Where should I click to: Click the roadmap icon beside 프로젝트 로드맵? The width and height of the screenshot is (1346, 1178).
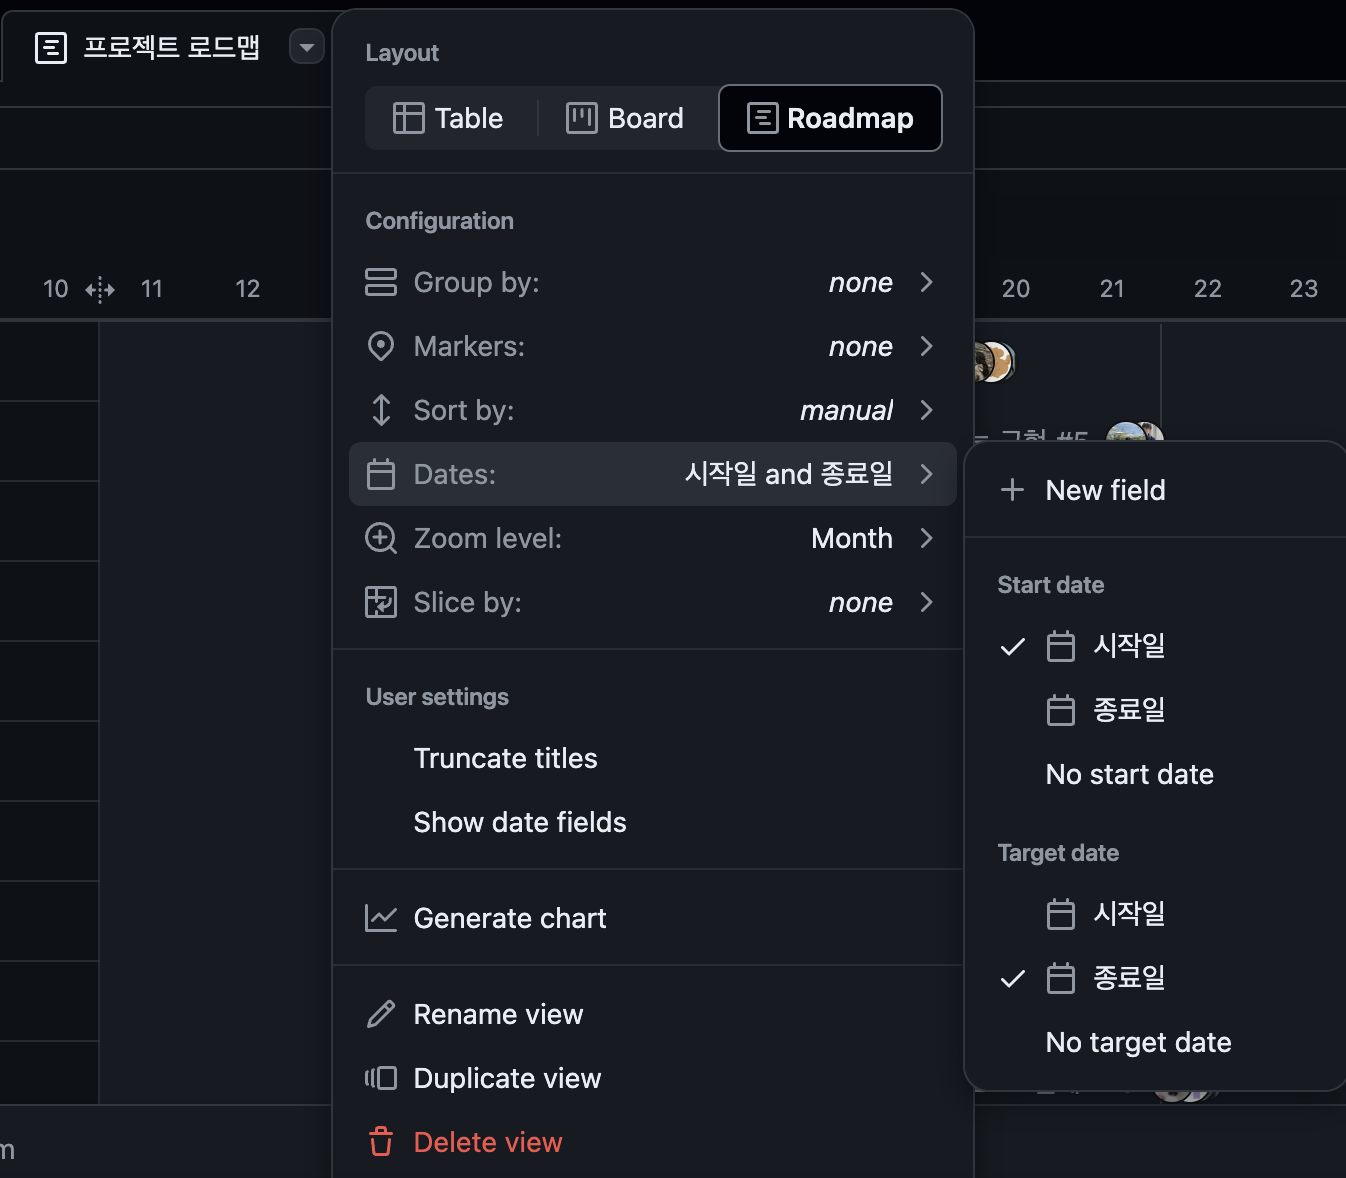(51, 47)
